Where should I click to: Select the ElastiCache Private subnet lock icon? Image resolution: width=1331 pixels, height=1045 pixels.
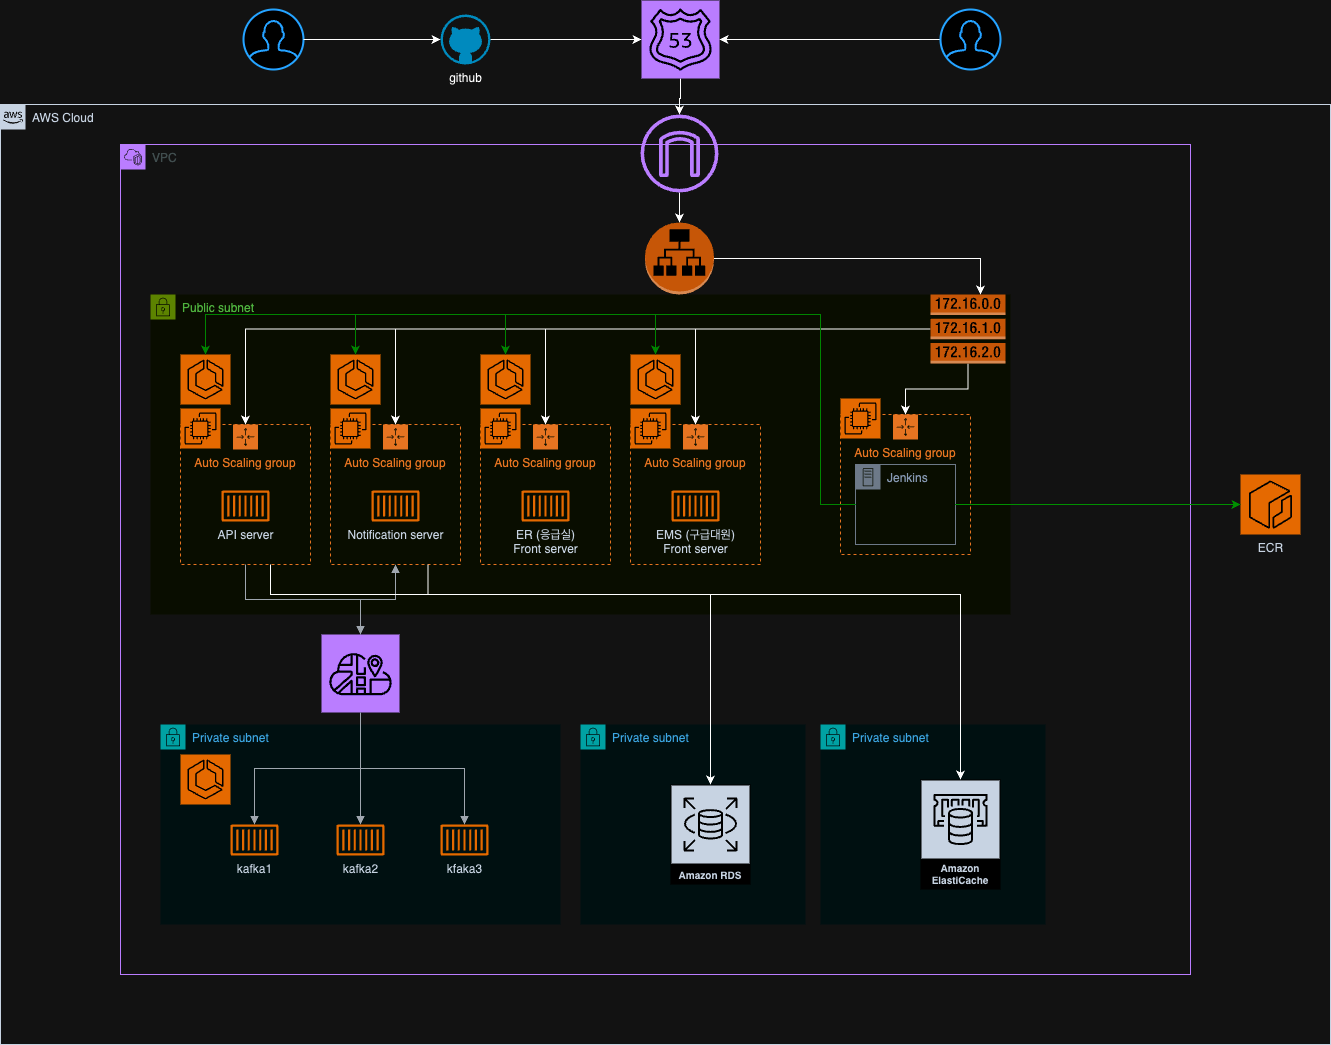click(833, 737)
